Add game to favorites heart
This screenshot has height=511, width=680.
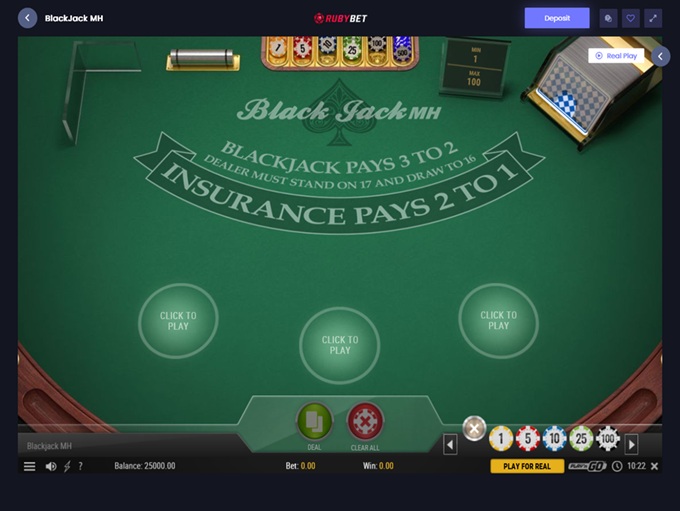click(631, 18)
